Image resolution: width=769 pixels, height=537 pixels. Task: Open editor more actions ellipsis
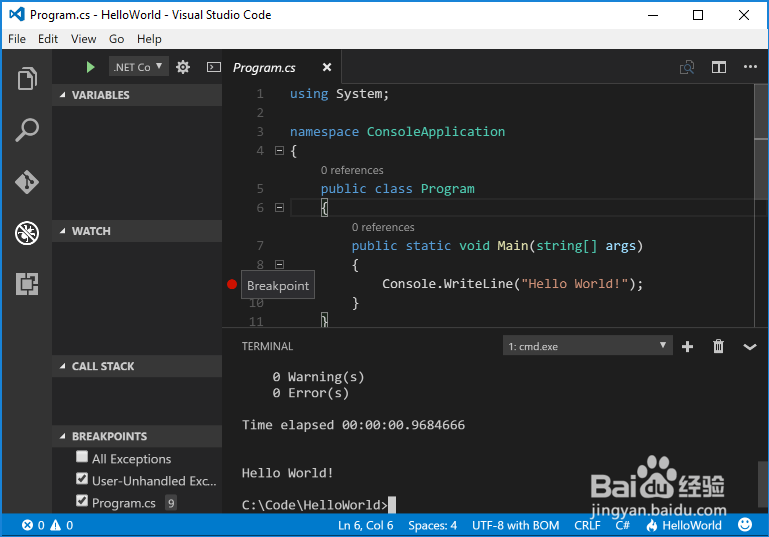(750, 67)
